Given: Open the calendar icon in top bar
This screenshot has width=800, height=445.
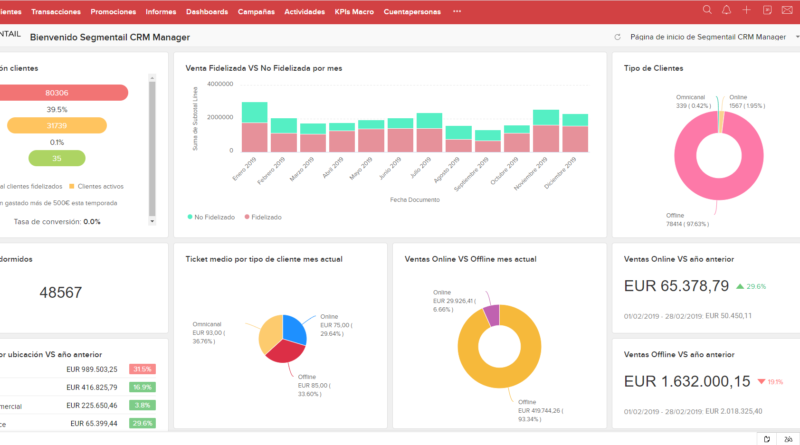Looking at the screenshot, I should 766,10.
